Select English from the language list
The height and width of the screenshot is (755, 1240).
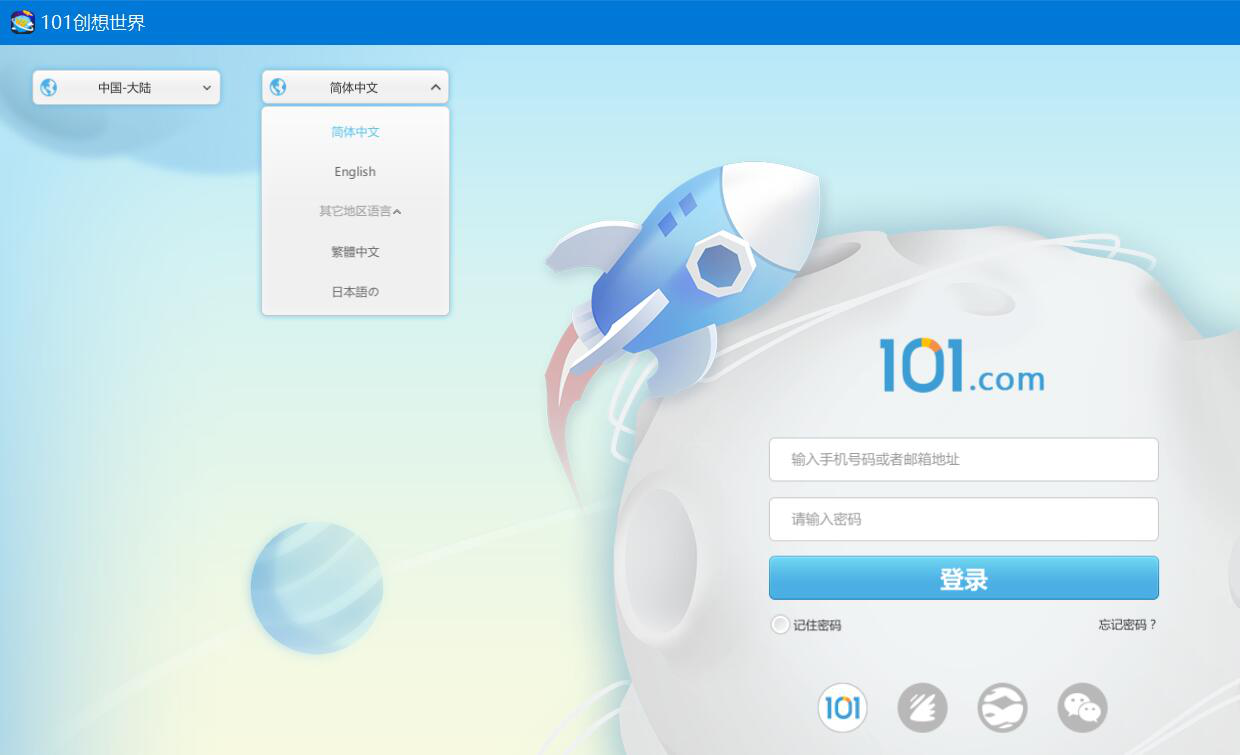[x=355, y=172]
